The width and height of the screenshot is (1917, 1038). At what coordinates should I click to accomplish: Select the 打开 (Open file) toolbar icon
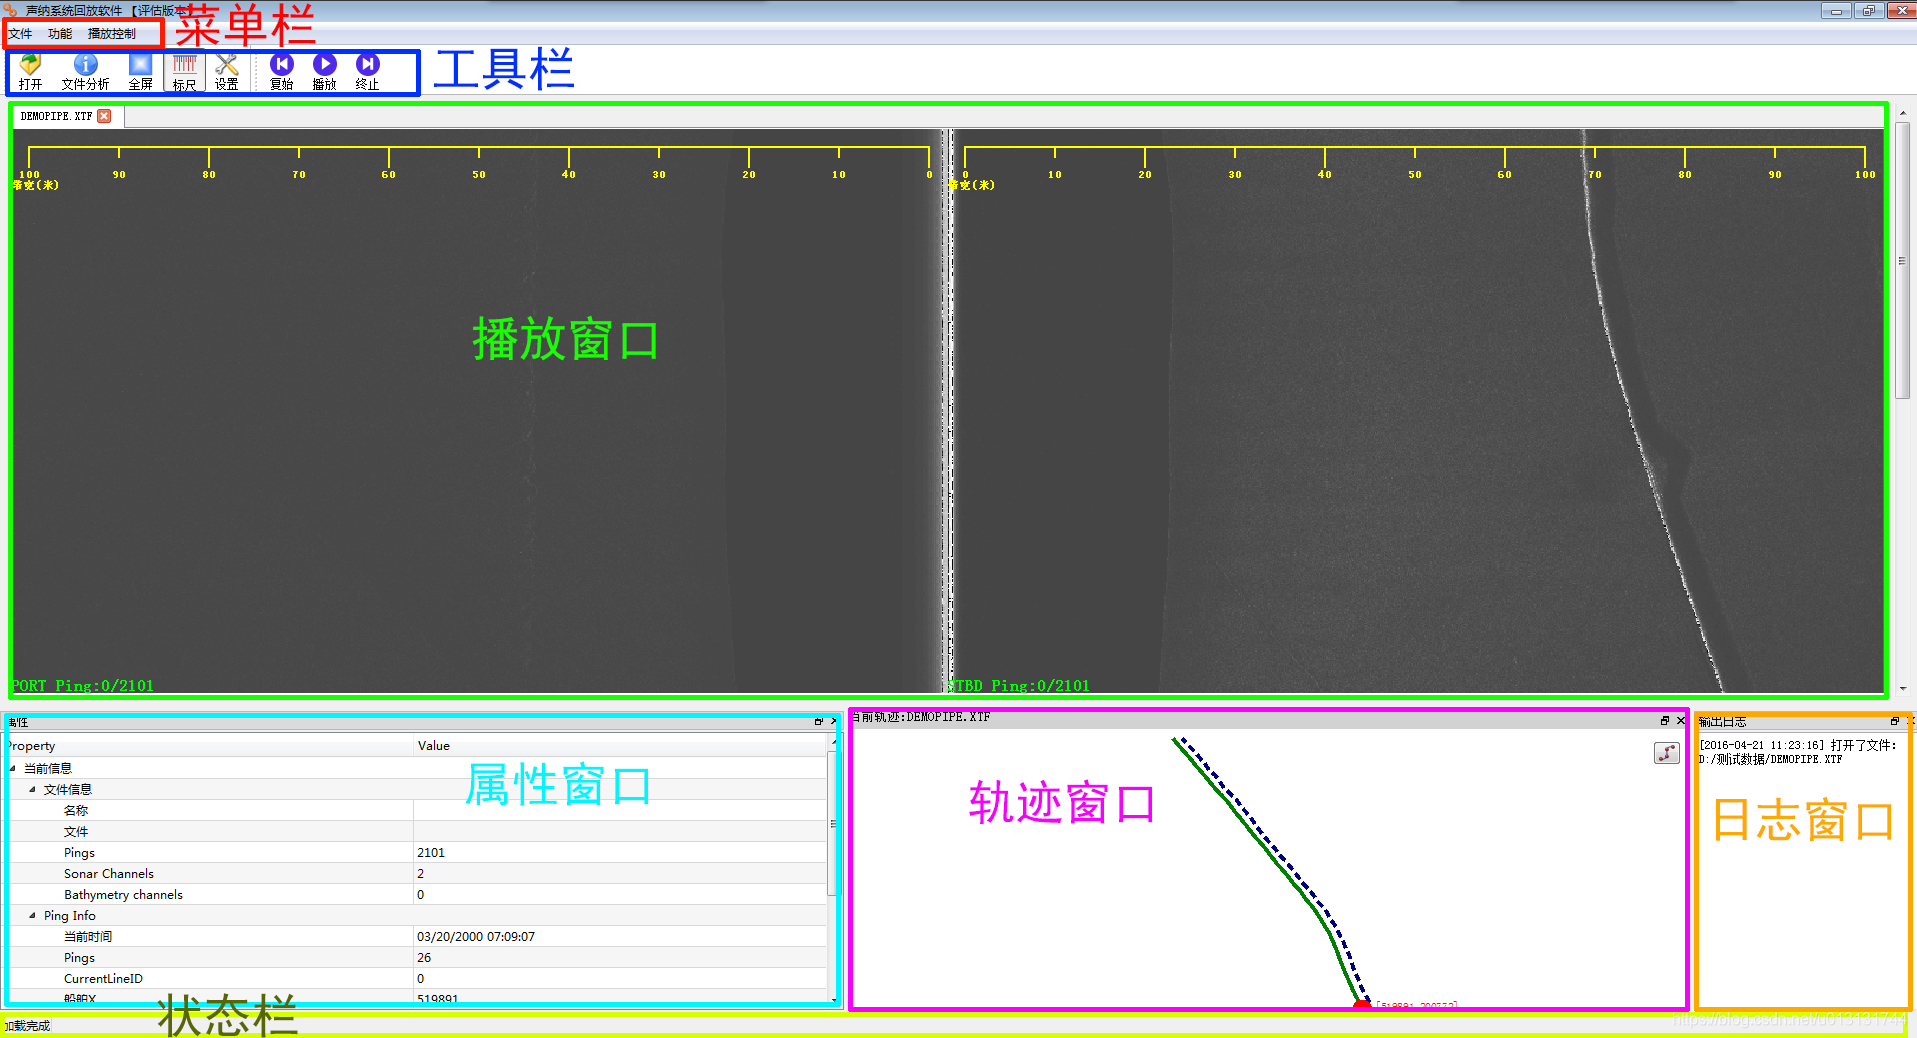[x=29, y=71]
